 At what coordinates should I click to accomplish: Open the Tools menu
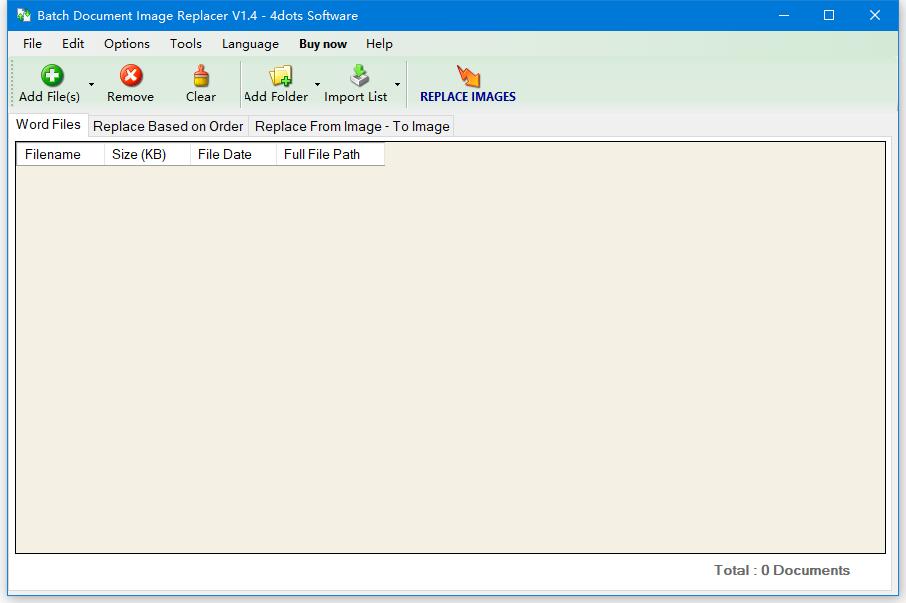185,44
